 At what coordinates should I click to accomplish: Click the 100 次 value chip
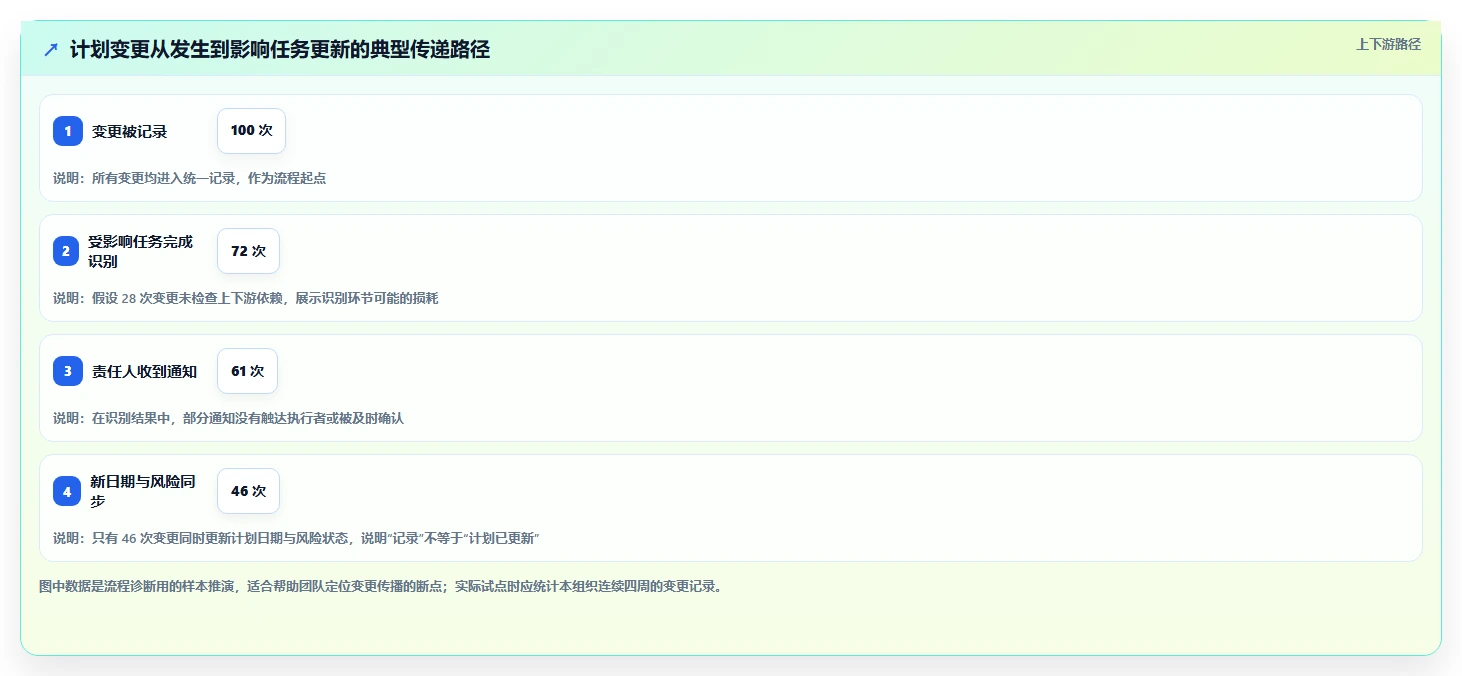click(x=251, y=131)
